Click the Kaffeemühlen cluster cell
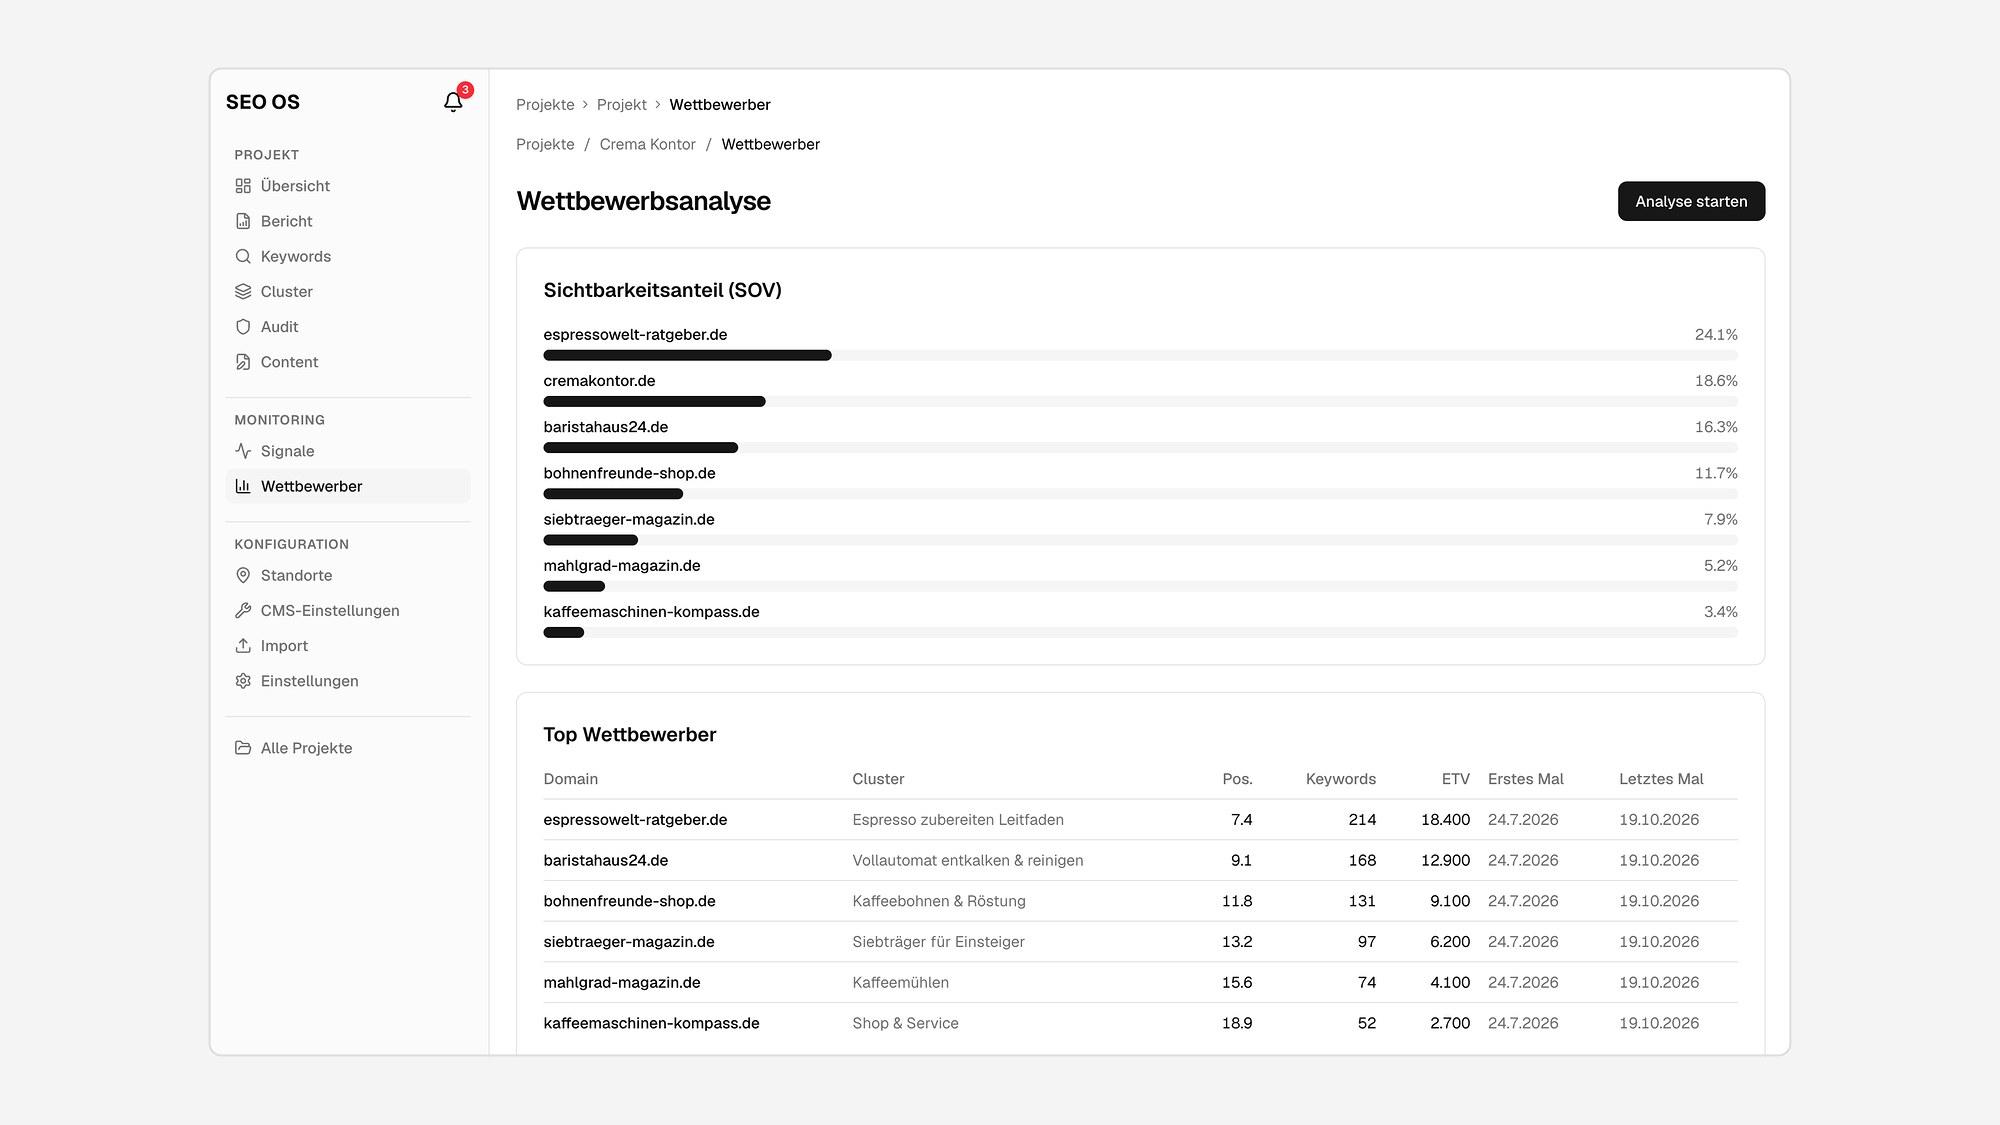2000x1125 pixels. click(900, 983)
